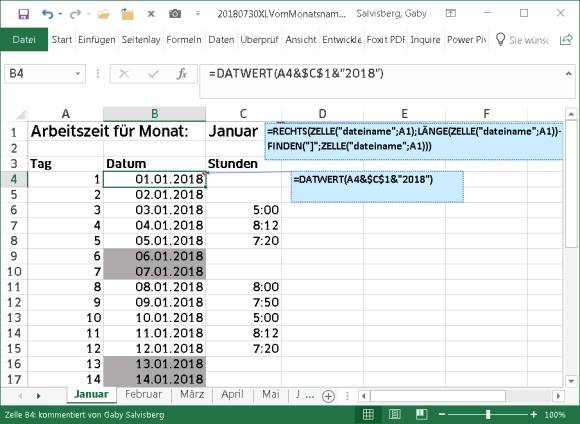The image size is (580, 424).
Task: Click the Redo arrow icon
Action: (x=75, y=14)
